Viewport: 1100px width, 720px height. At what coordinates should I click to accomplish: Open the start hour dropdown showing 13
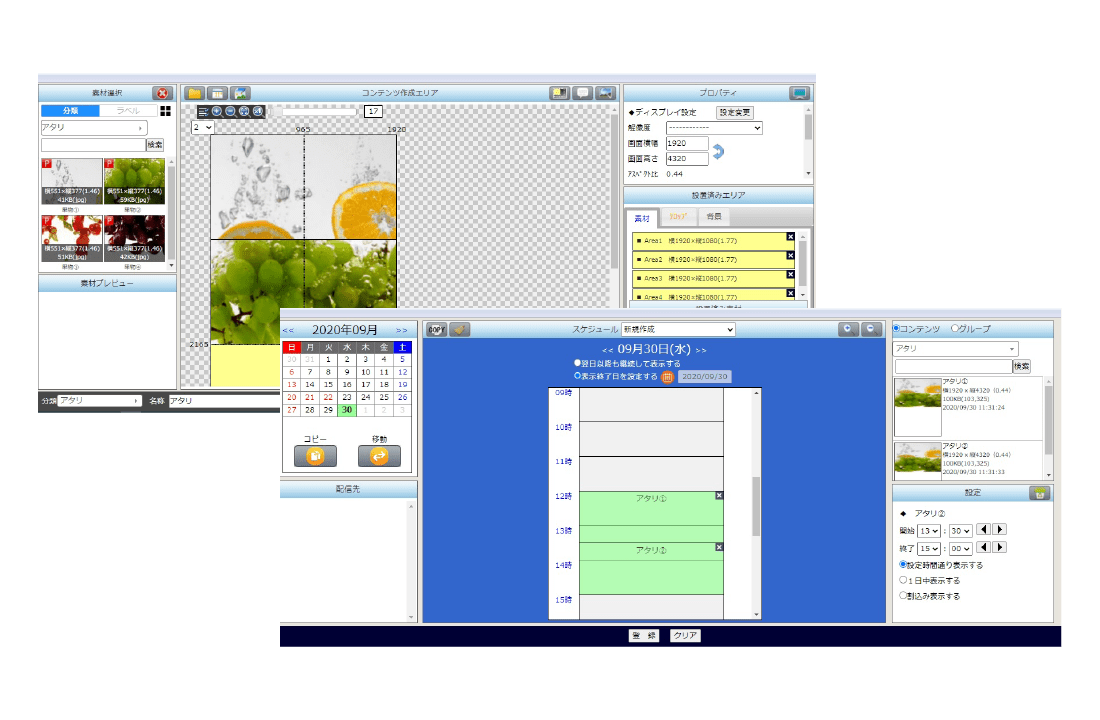[x=929, y=531]
